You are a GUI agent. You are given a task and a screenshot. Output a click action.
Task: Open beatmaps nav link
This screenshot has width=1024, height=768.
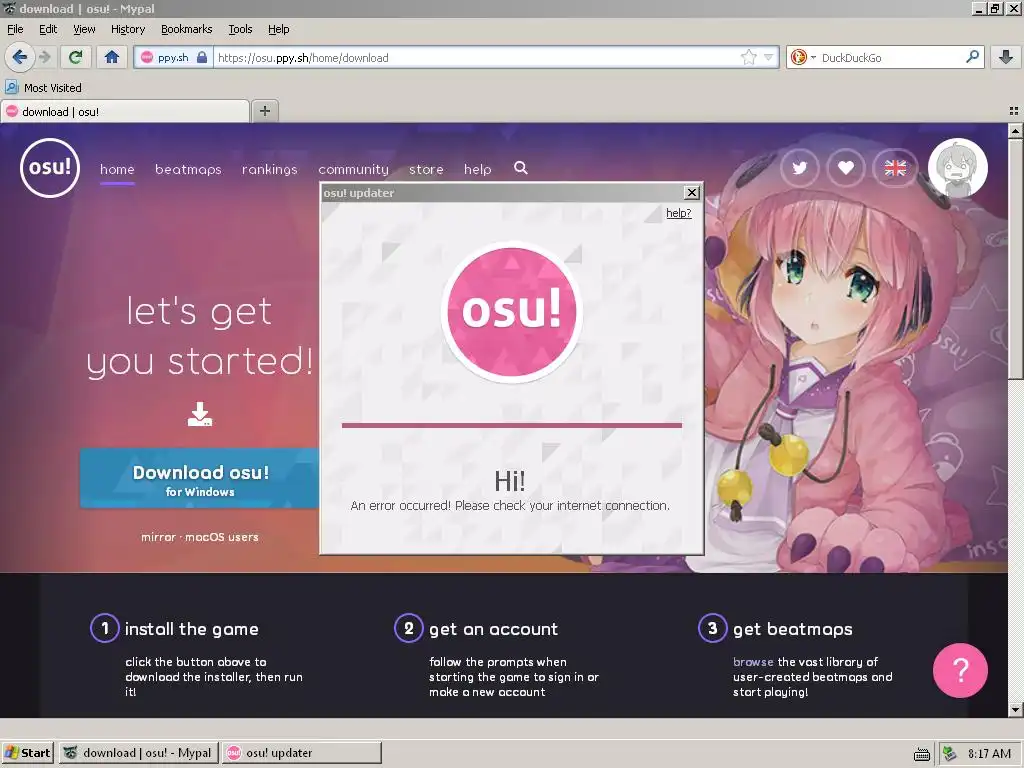[x=188, y=169]
